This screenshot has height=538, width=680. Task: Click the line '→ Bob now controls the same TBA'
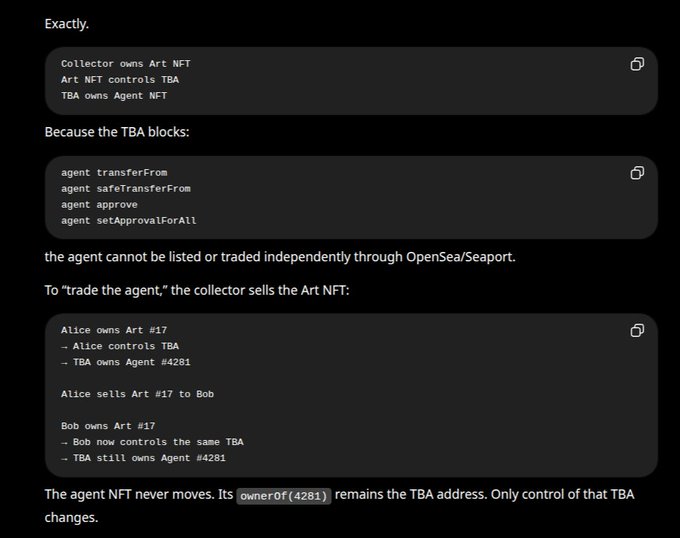pos(152,442)
